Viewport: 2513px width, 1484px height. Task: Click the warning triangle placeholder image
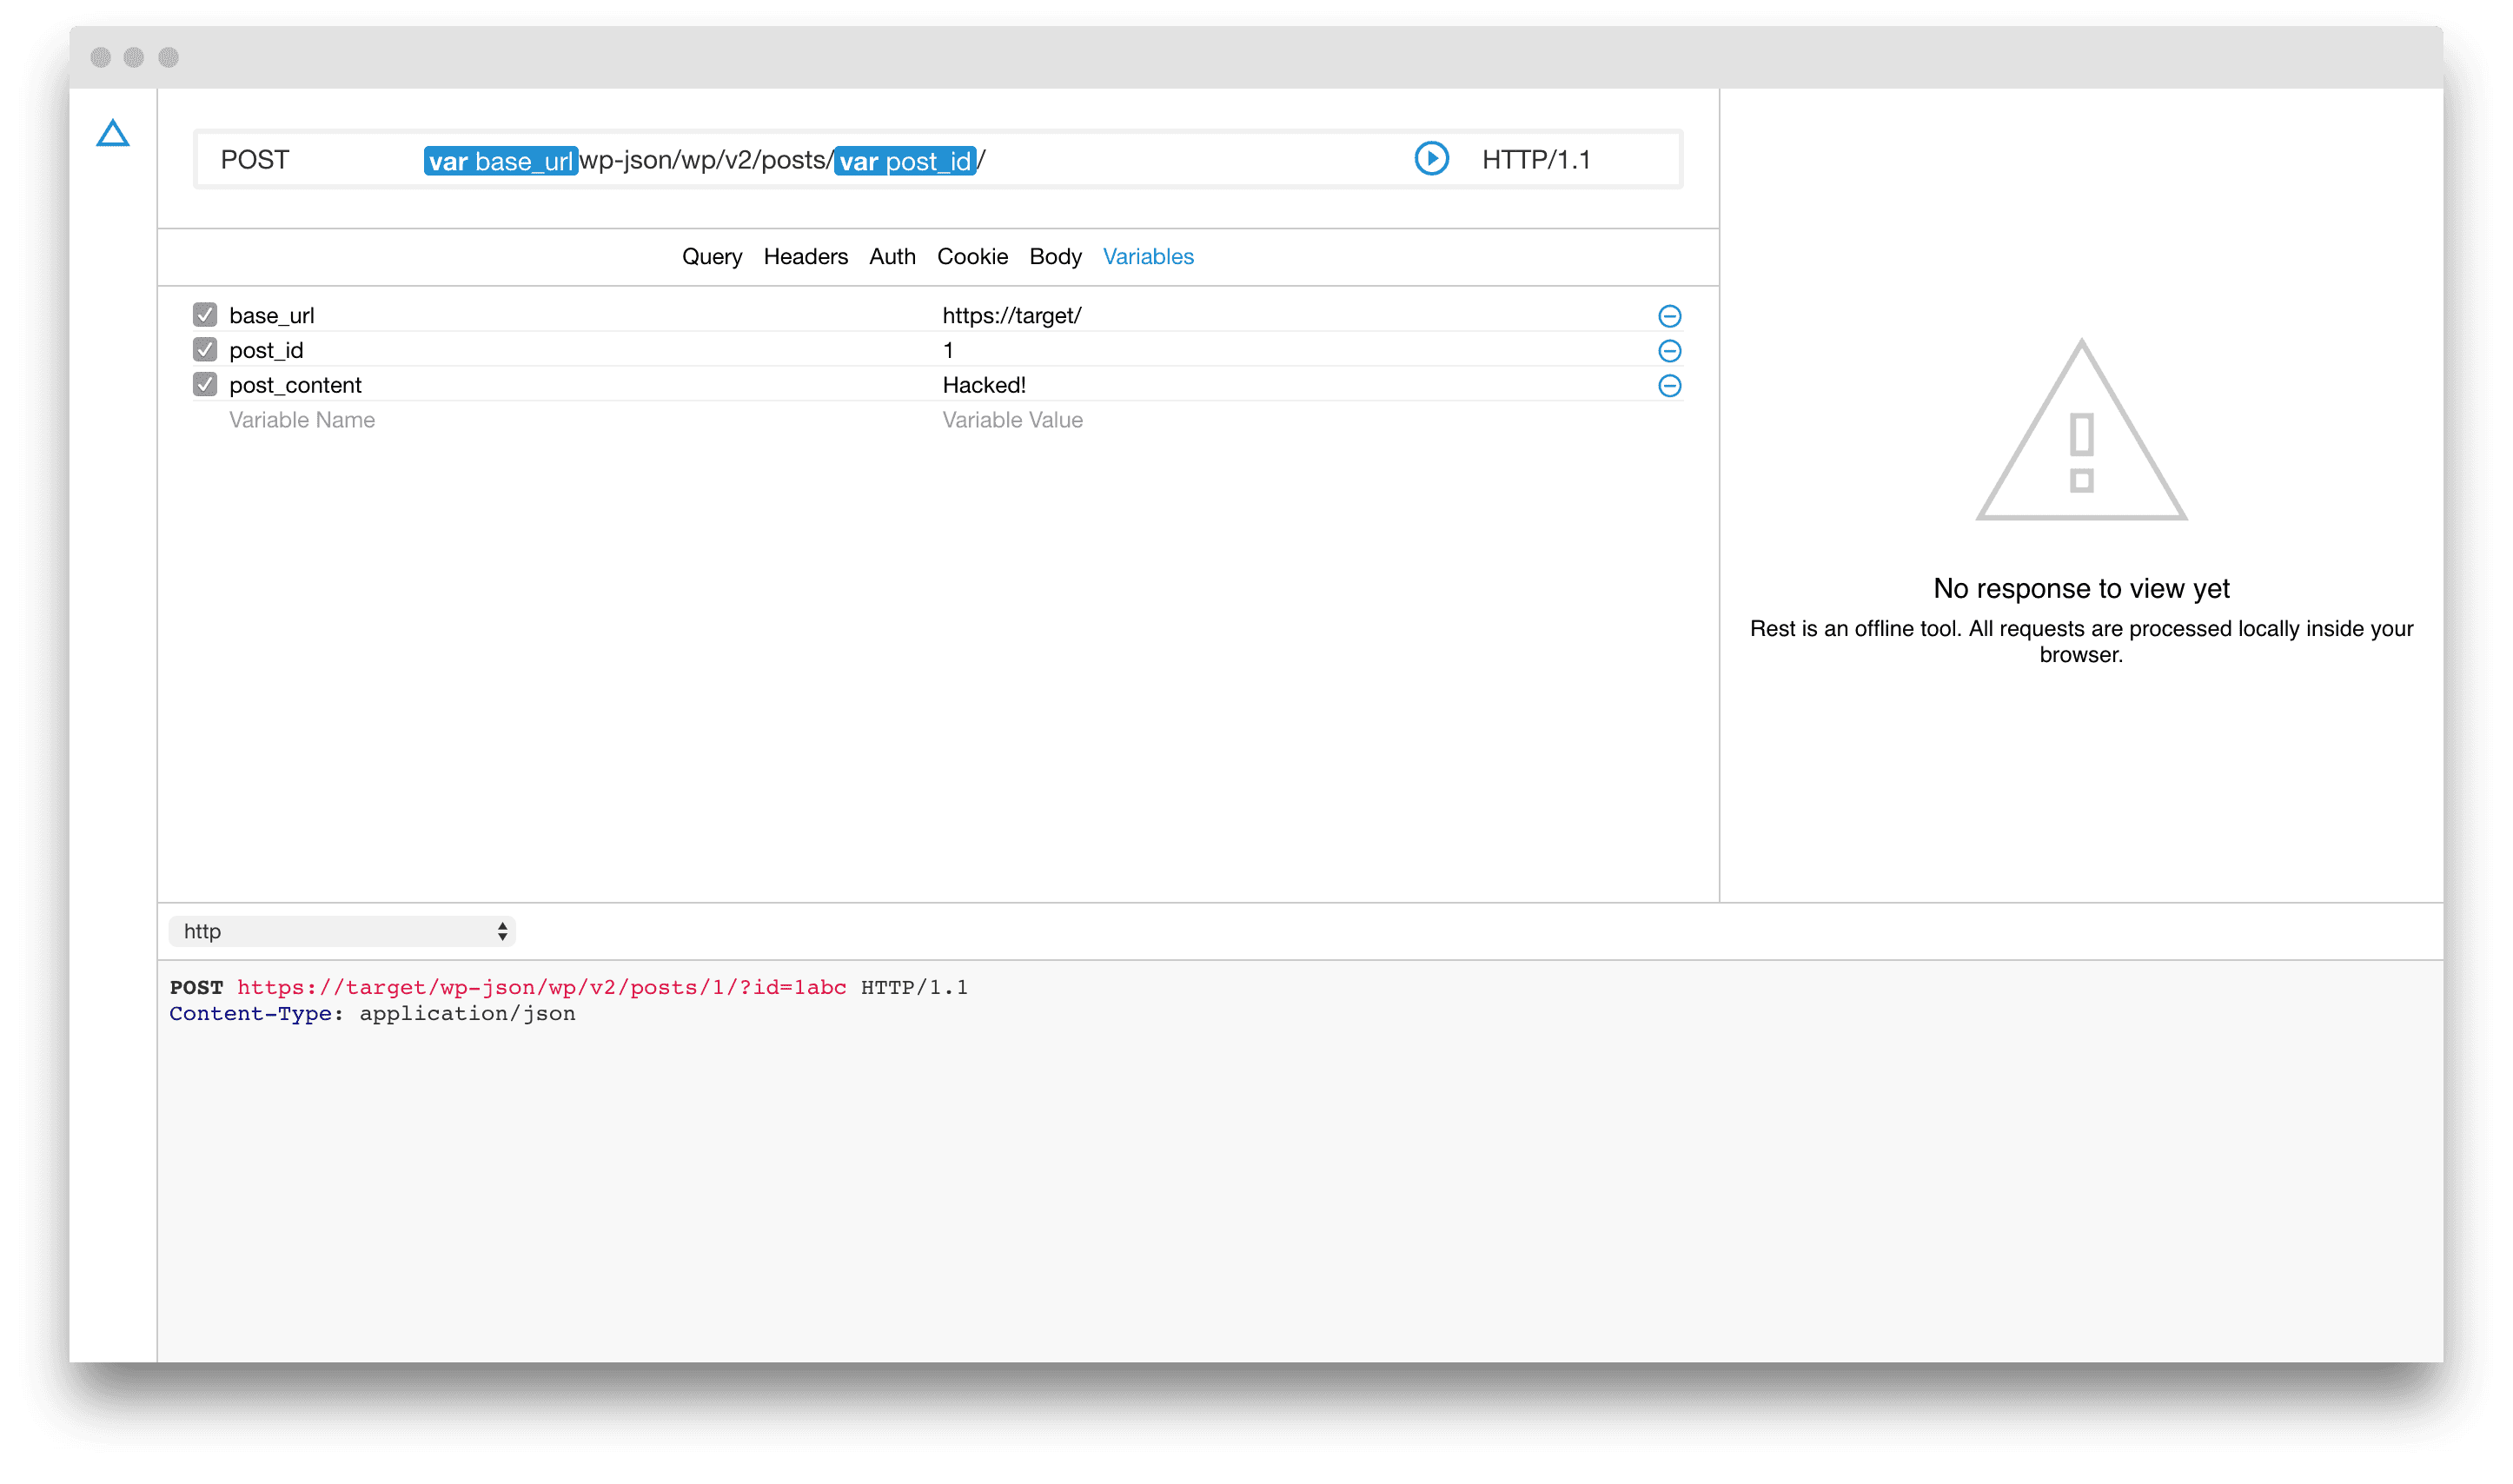(2081, 430)
